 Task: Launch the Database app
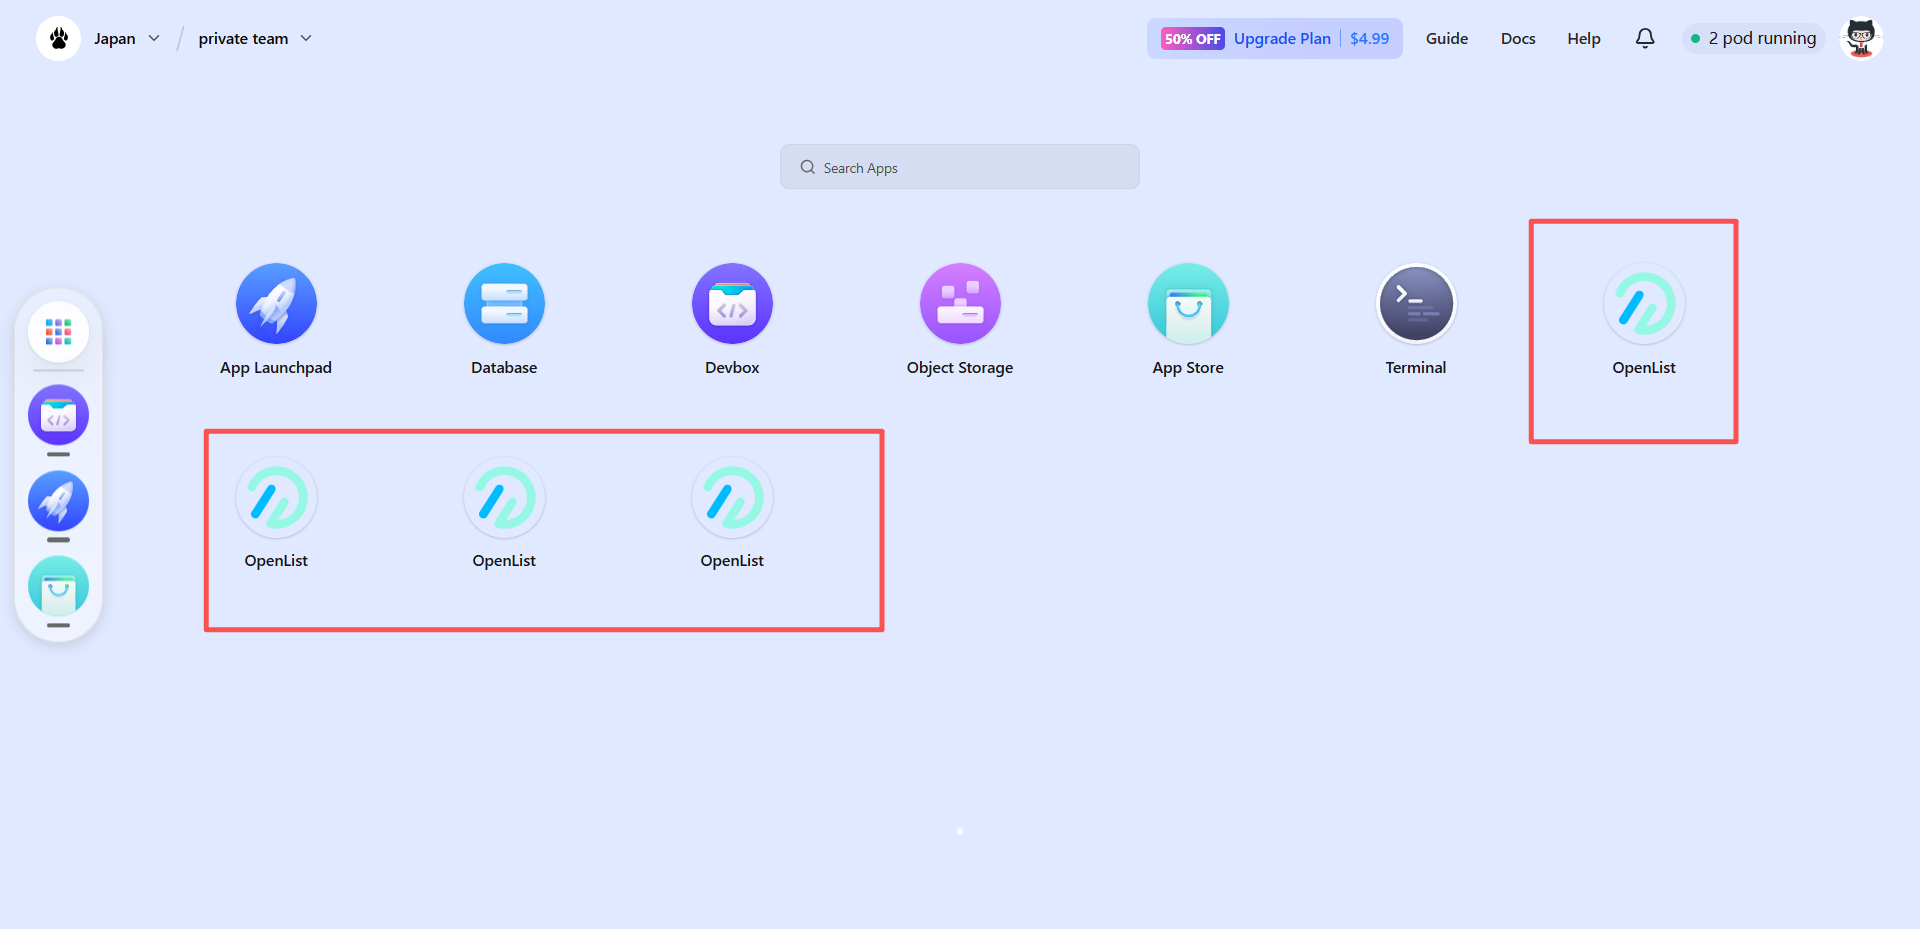click(x=504, y=304)
